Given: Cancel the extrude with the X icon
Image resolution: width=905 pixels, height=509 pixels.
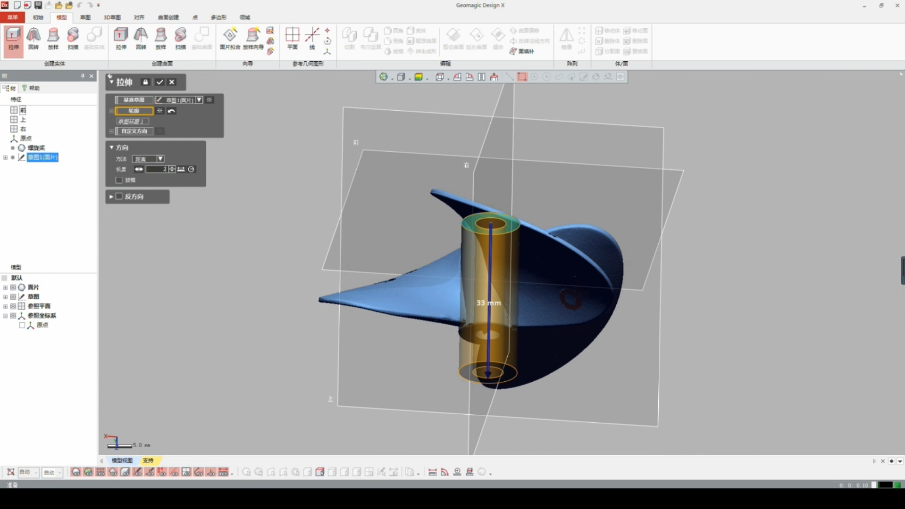Looking at the screenshot, I should [172, 82].
